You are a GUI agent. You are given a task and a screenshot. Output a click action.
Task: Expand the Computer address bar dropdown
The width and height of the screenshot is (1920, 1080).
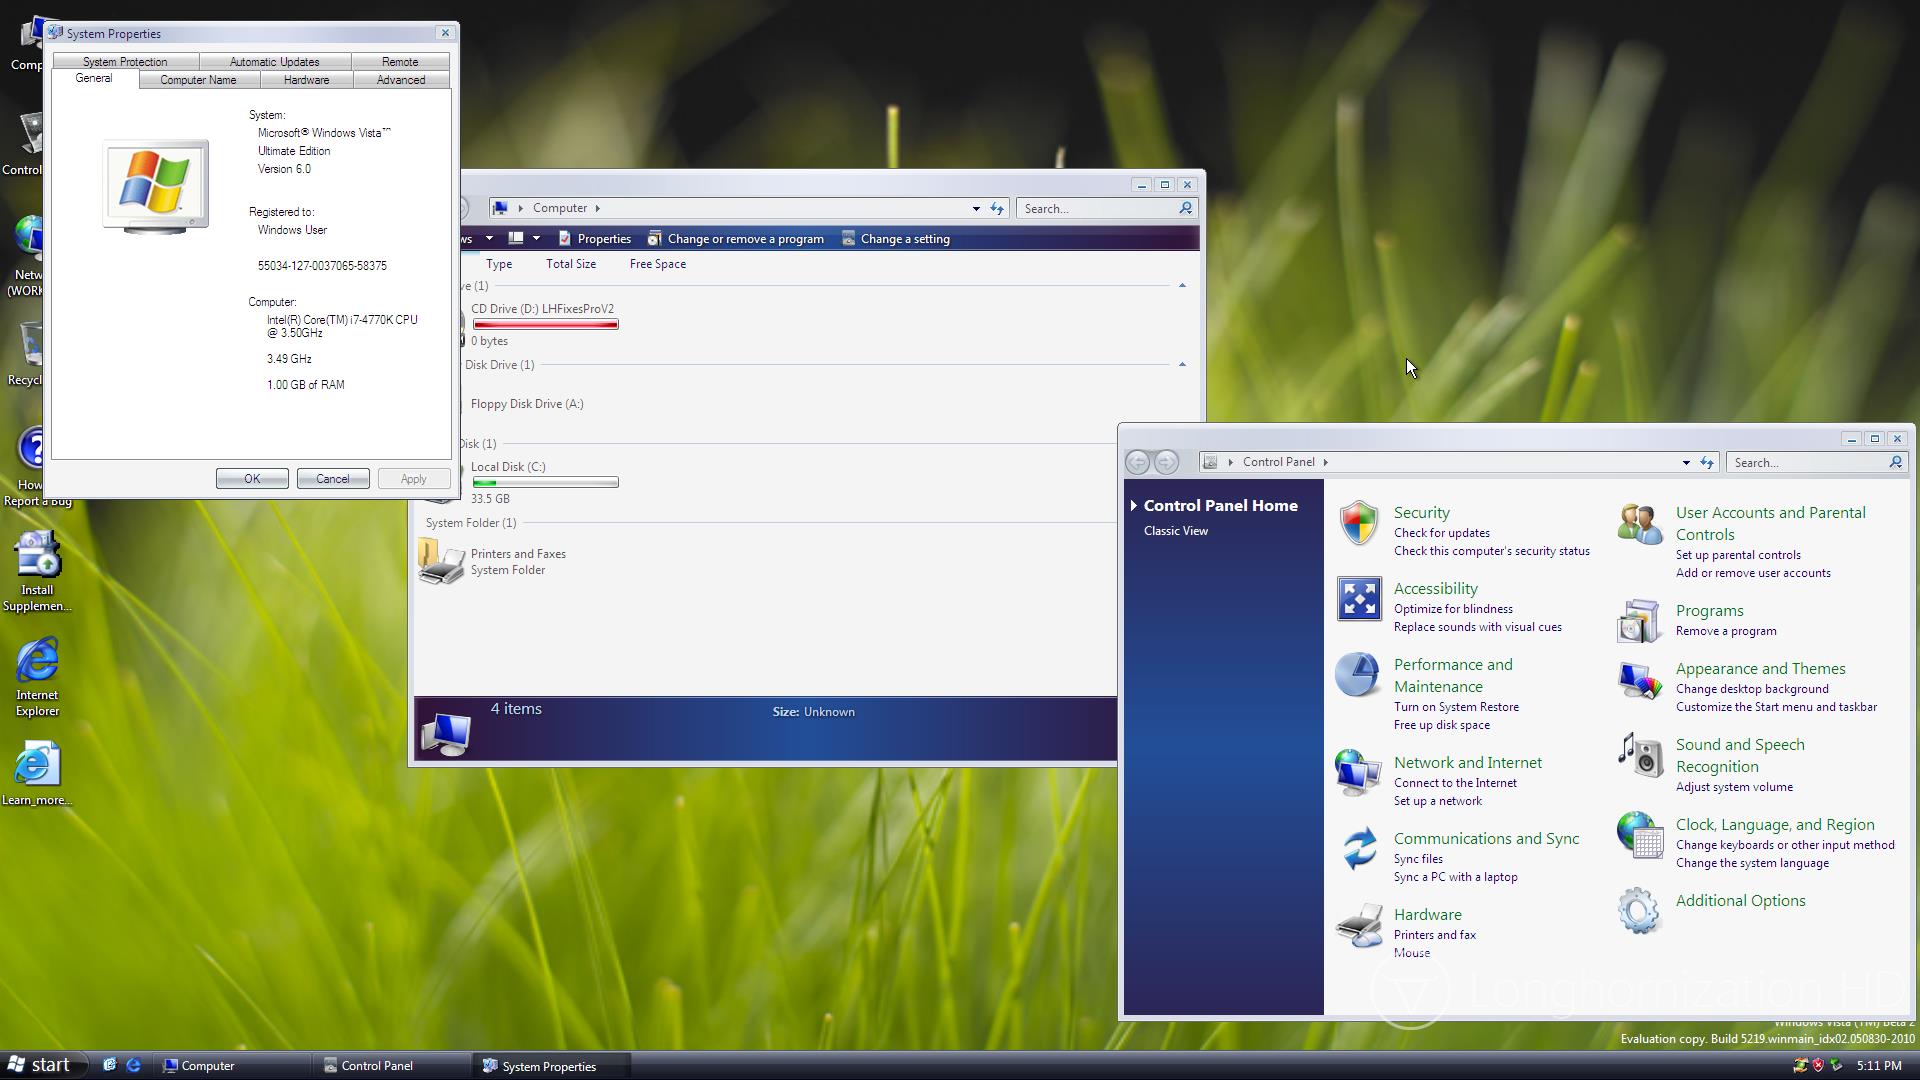point(975,209)
